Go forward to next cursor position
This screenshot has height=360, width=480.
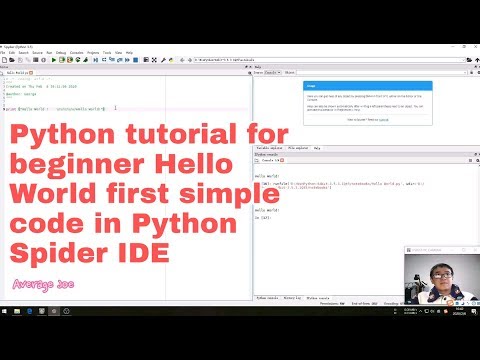point(190,60)
